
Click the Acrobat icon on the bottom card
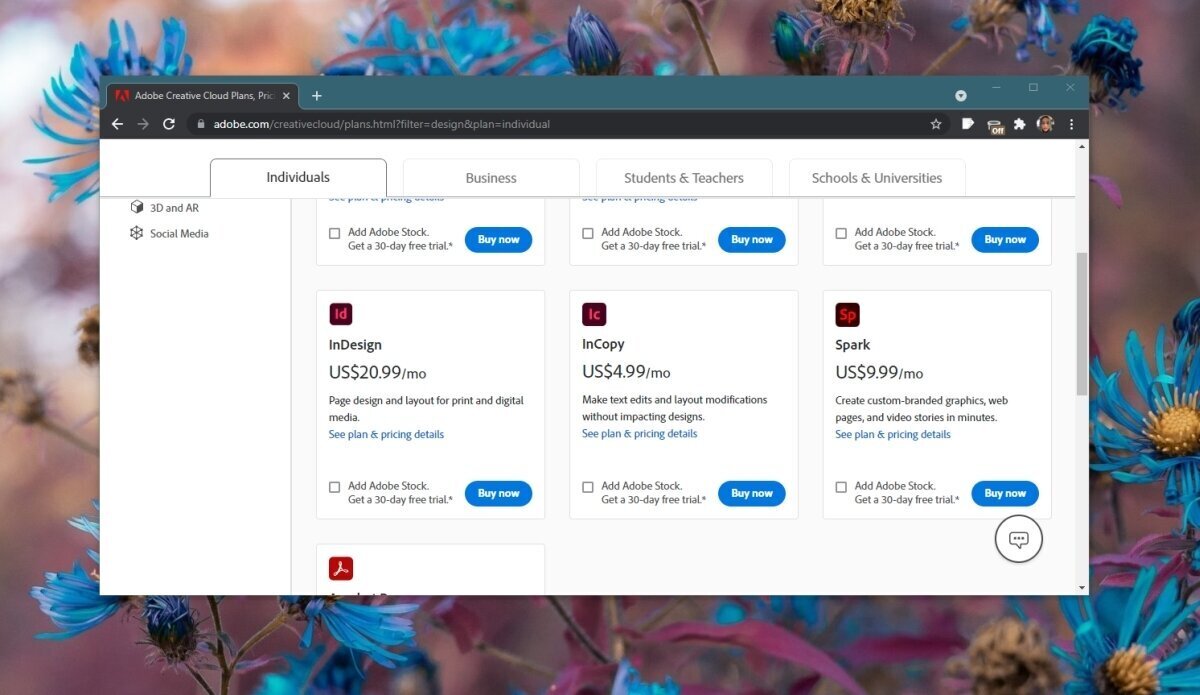pos(341,567)
